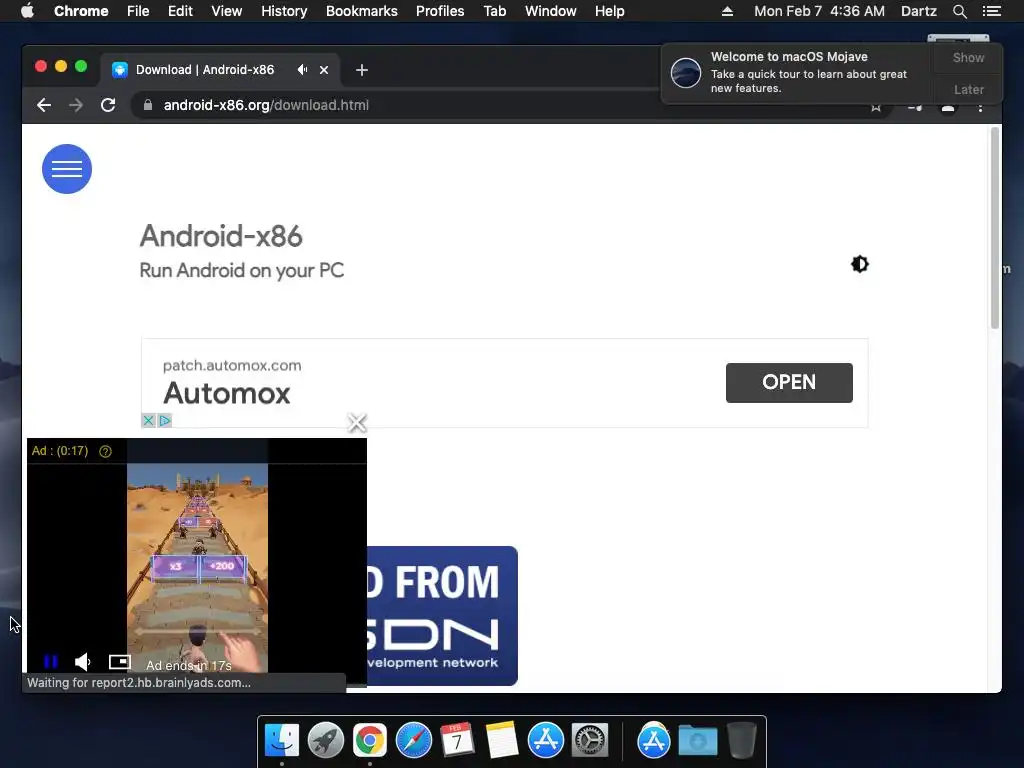Viewport: 1024px width, 768px height.
Task: Click the Welcome to macOS Mojave notification
Action: click(x=798, y=72)
